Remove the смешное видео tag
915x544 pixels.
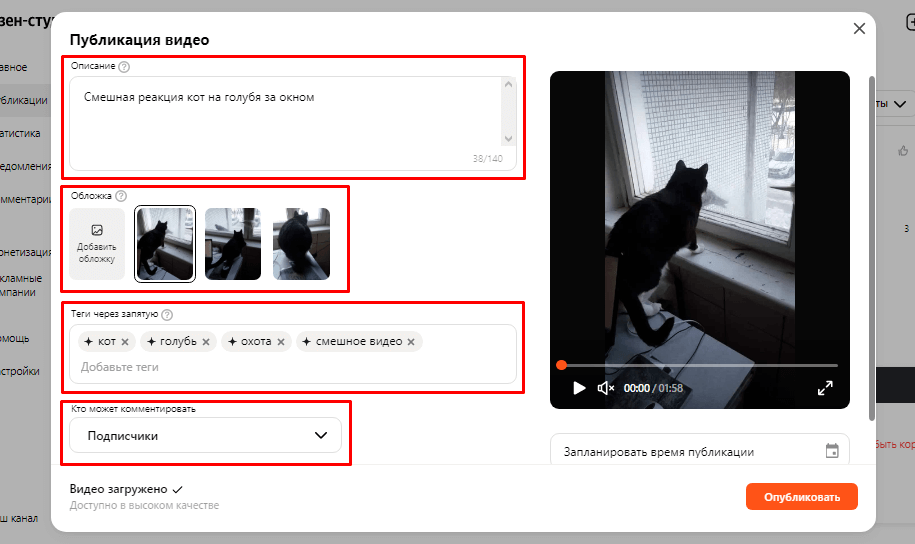[411, 342]
